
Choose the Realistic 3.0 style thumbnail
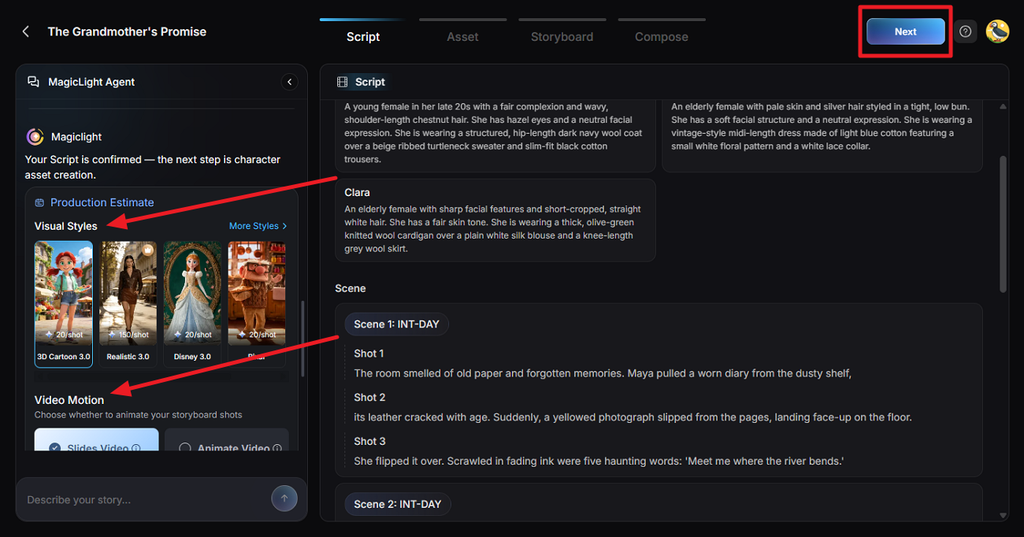click(128, 304)
